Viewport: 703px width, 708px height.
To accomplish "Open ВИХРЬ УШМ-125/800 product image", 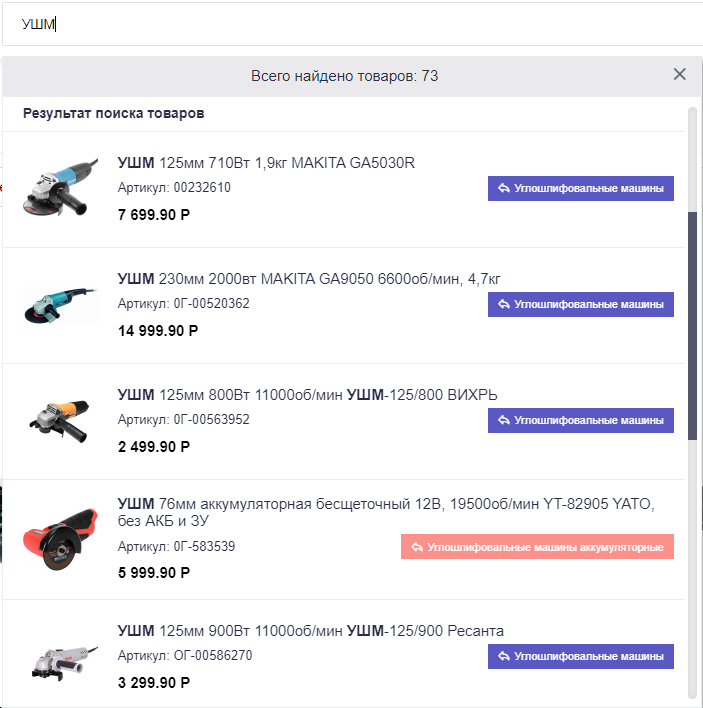I will tap(60, 421).
